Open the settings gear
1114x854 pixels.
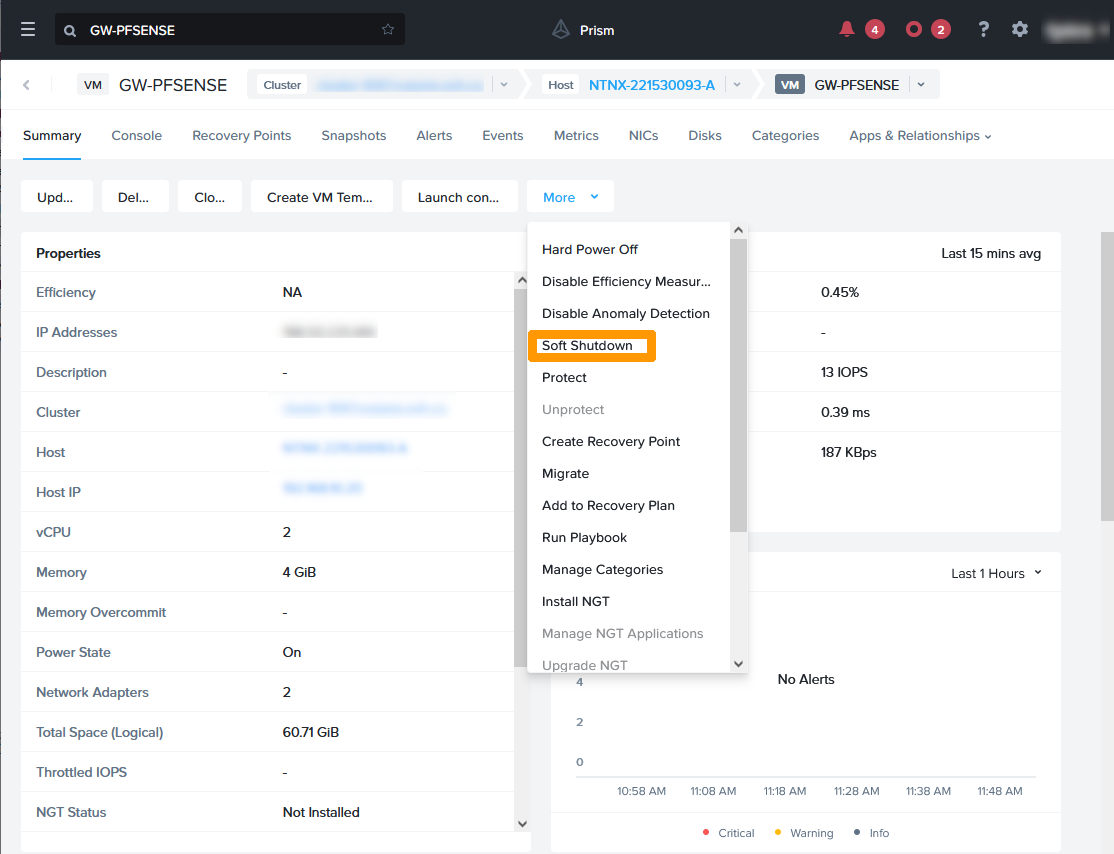pyautogui.click(x=1020, y=30)
